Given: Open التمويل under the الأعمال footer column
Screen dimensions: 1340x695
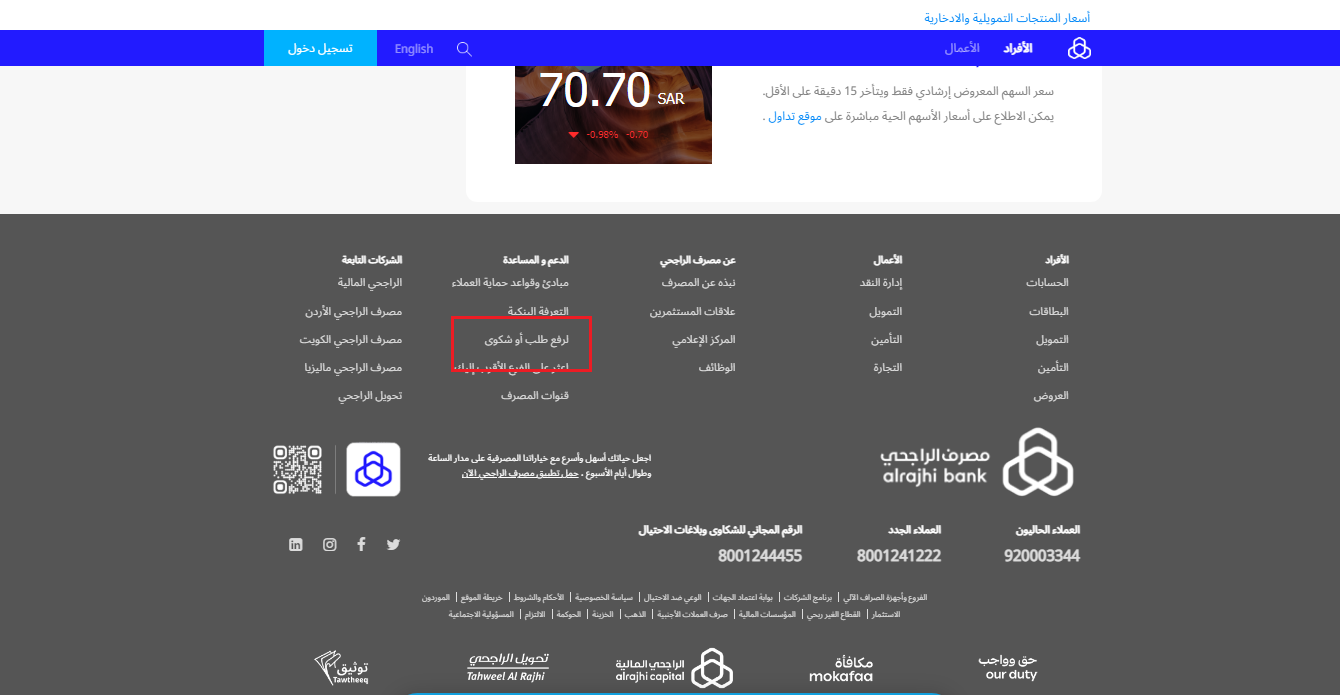Looking at the screenshot, I should click(x=885, y=311).
